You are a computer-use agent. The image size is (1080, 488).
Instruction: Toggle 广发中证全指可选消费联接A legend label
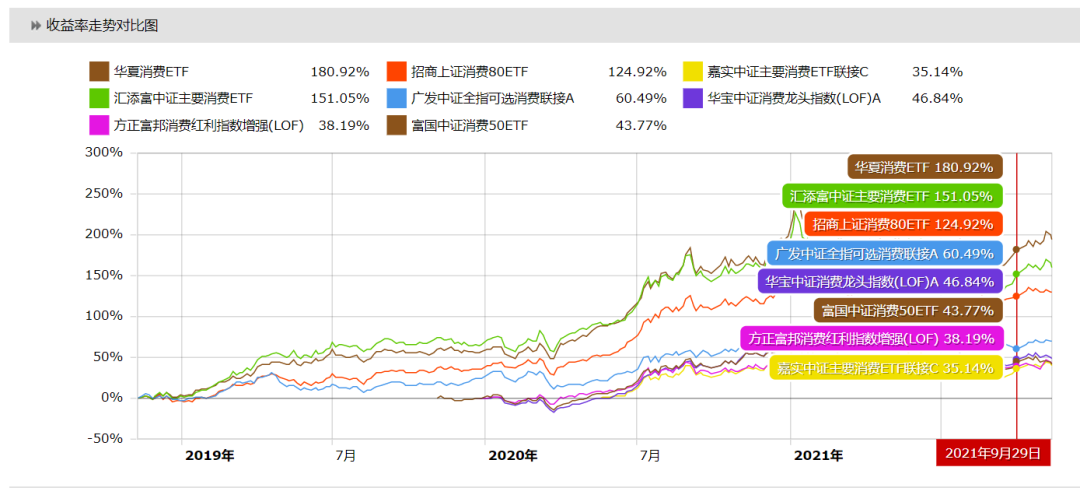coord(492,98)
